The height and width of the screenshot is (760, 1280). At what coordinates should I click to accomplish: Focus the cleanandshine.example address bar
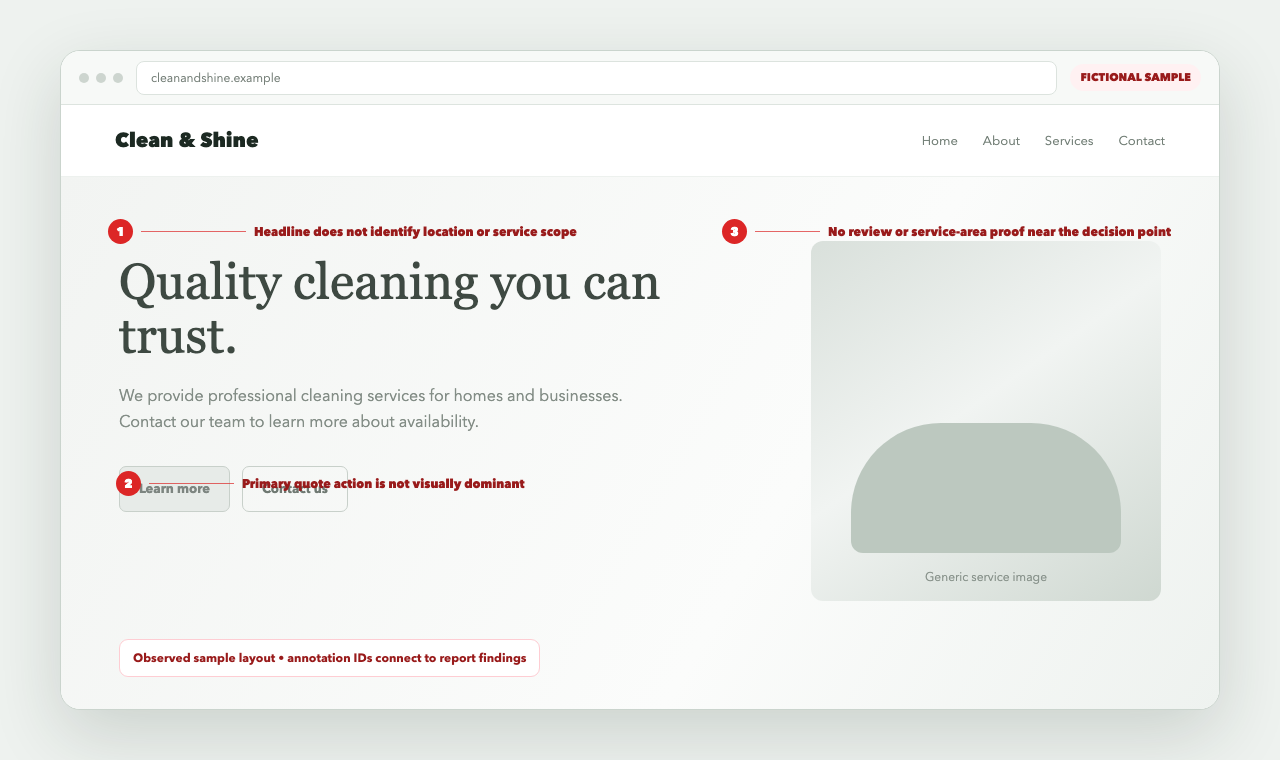(x=596, y=78)
